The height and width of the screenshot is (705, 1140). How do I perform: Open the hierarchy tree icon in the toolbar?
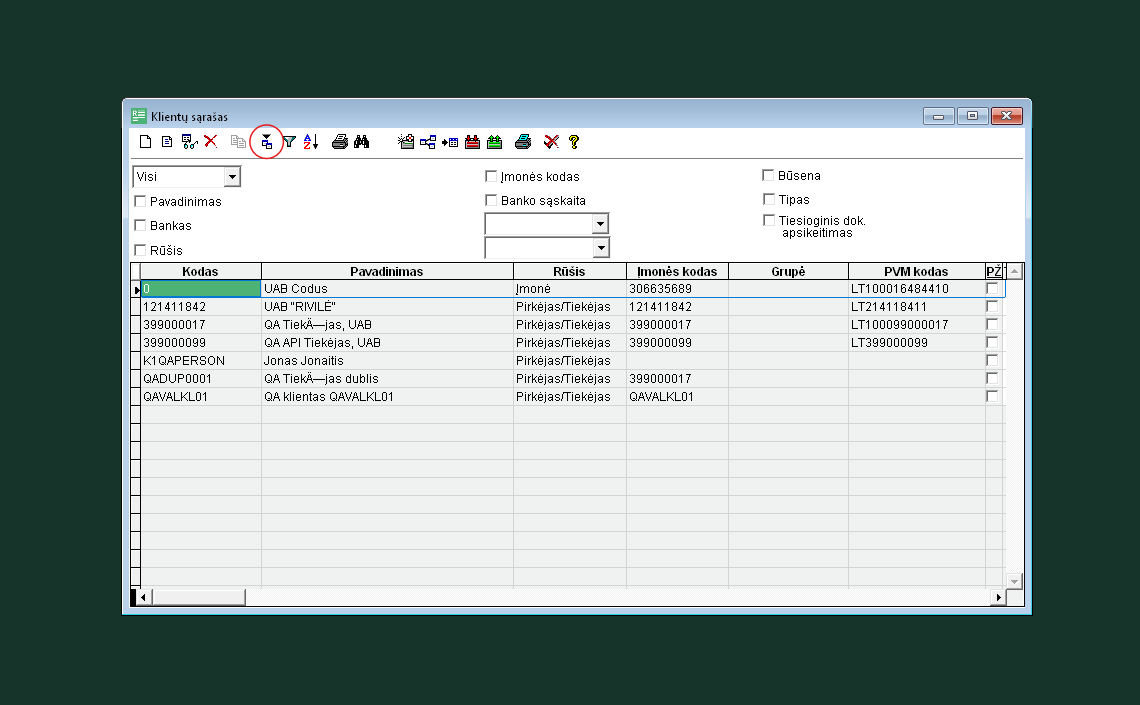428,142
